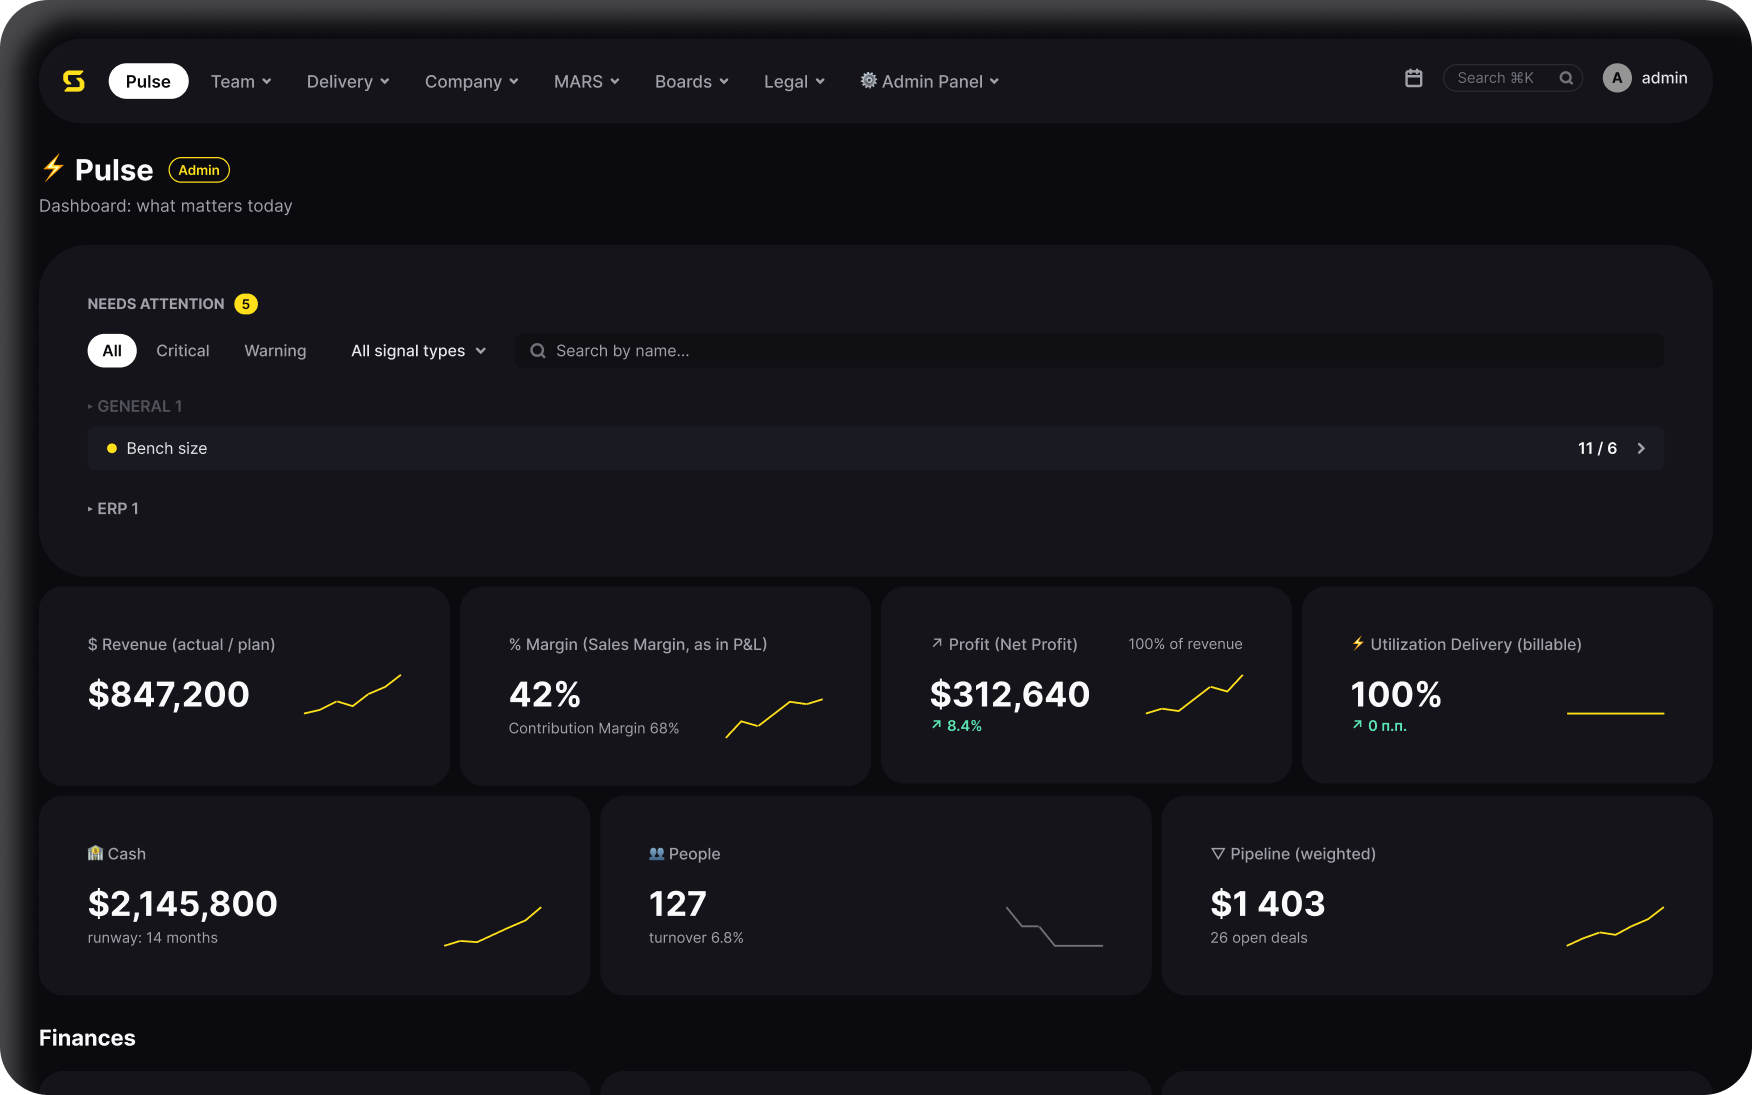
Task: Open All signal types filter dropdown
Action: pyautogui.click(x=418, y=351)
